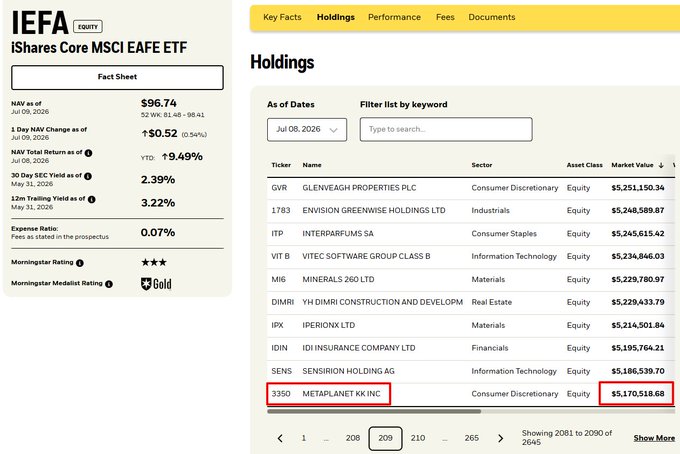Click info icon beside 12m Trailing Yield
680x454 pixels.
tap(92, 199)
